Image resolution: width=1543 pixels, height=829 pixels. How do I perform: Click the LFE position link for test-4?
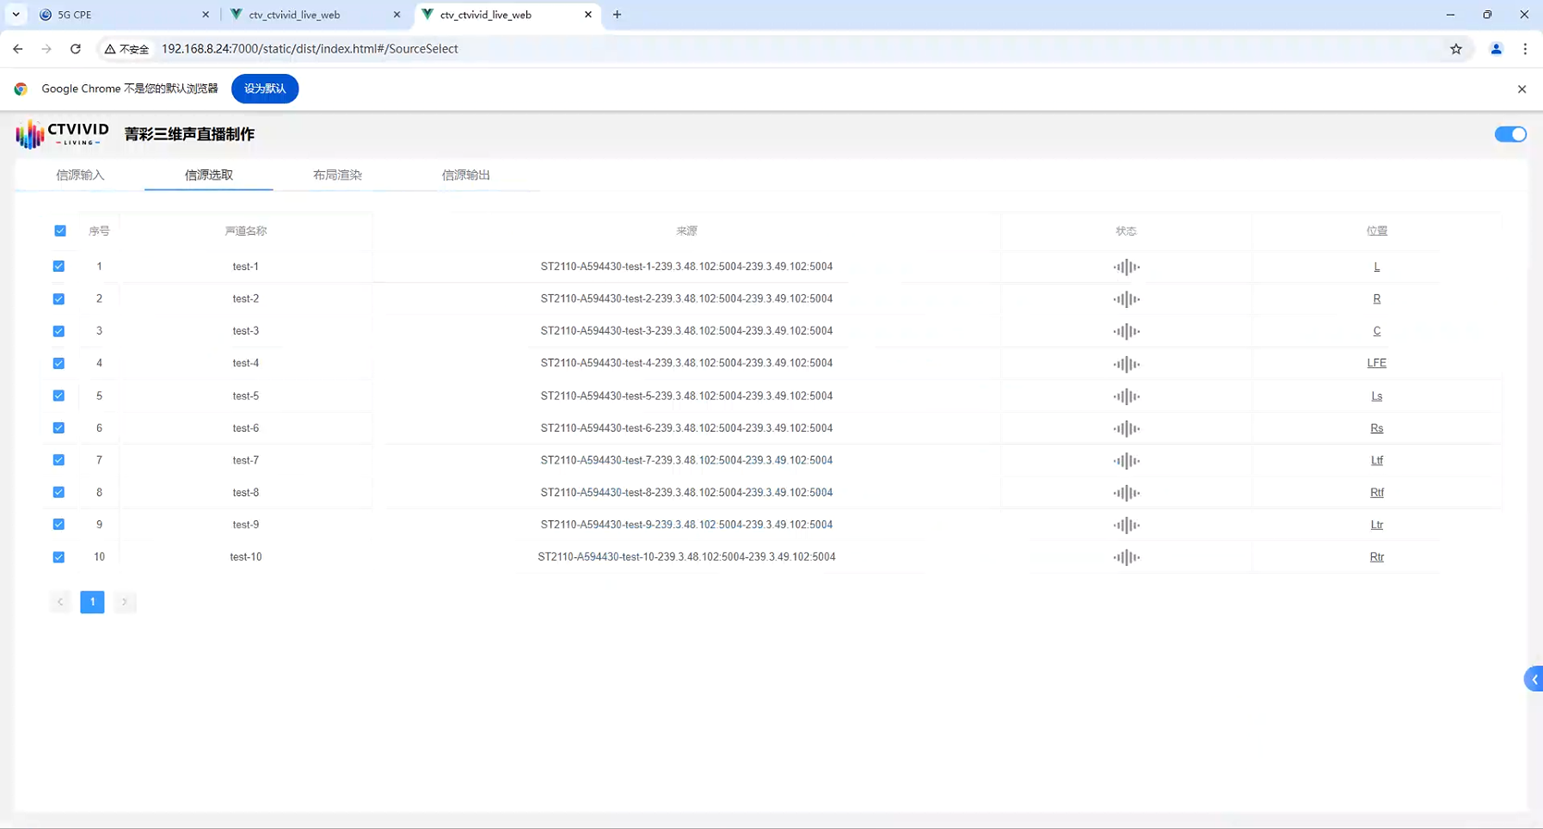1376,363
